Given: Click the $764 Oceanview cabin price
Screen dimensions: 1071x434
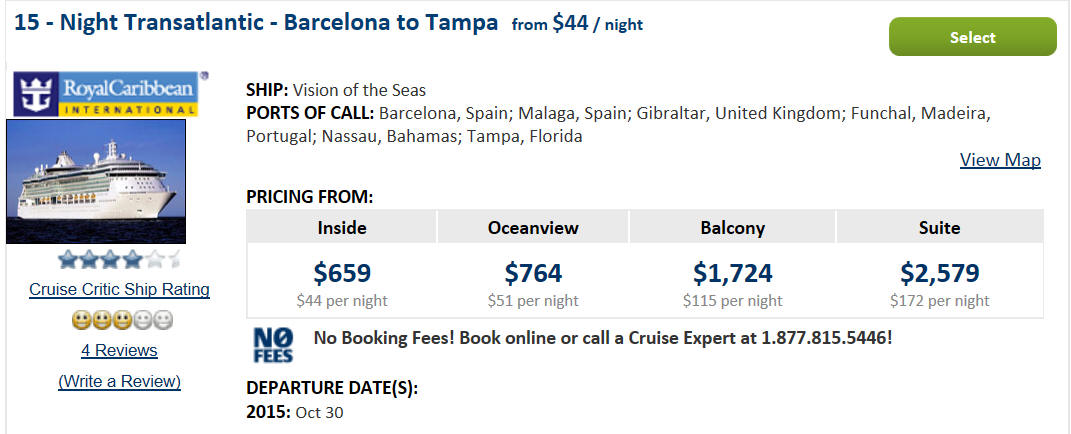Looking at the screenshot, I should click(x=533, y=273).
